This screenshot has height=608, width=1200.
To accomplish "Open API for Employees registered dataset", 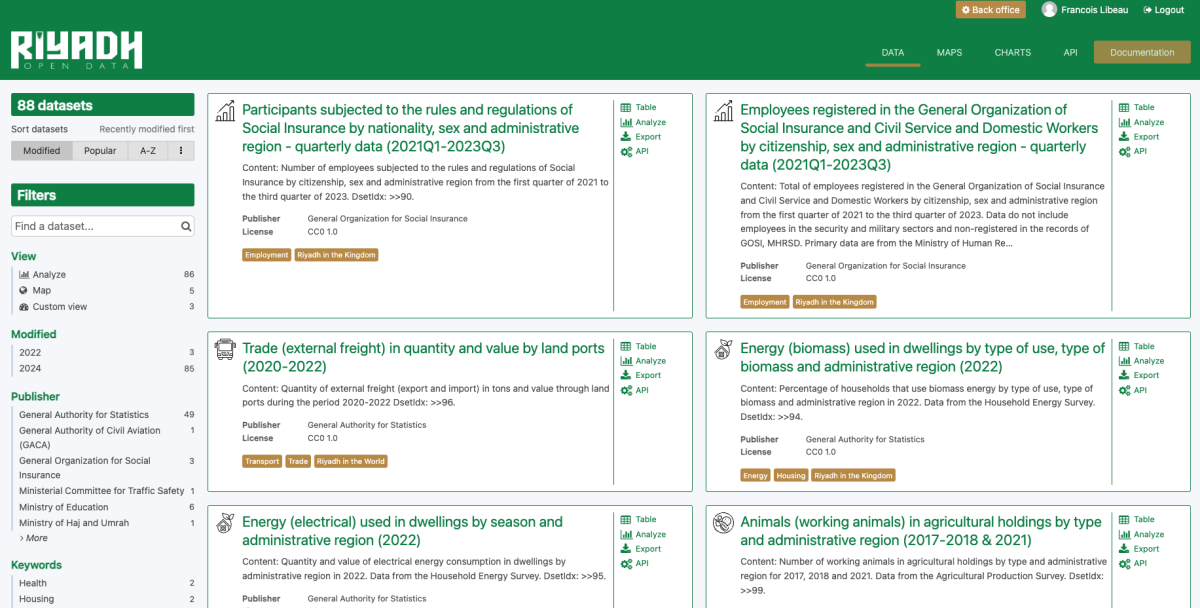I will coord(1139,152).
